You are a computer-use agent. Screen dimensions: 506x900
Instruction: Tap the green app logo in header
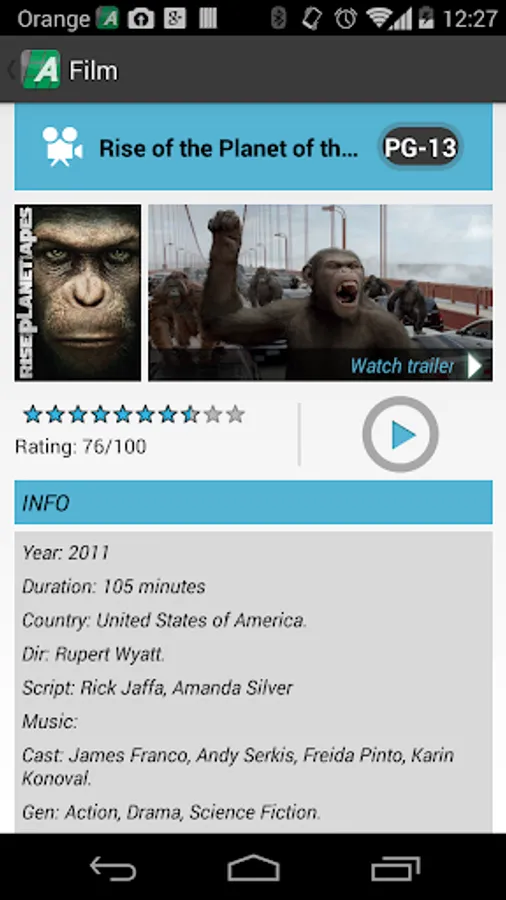click(x=41, y=69)
